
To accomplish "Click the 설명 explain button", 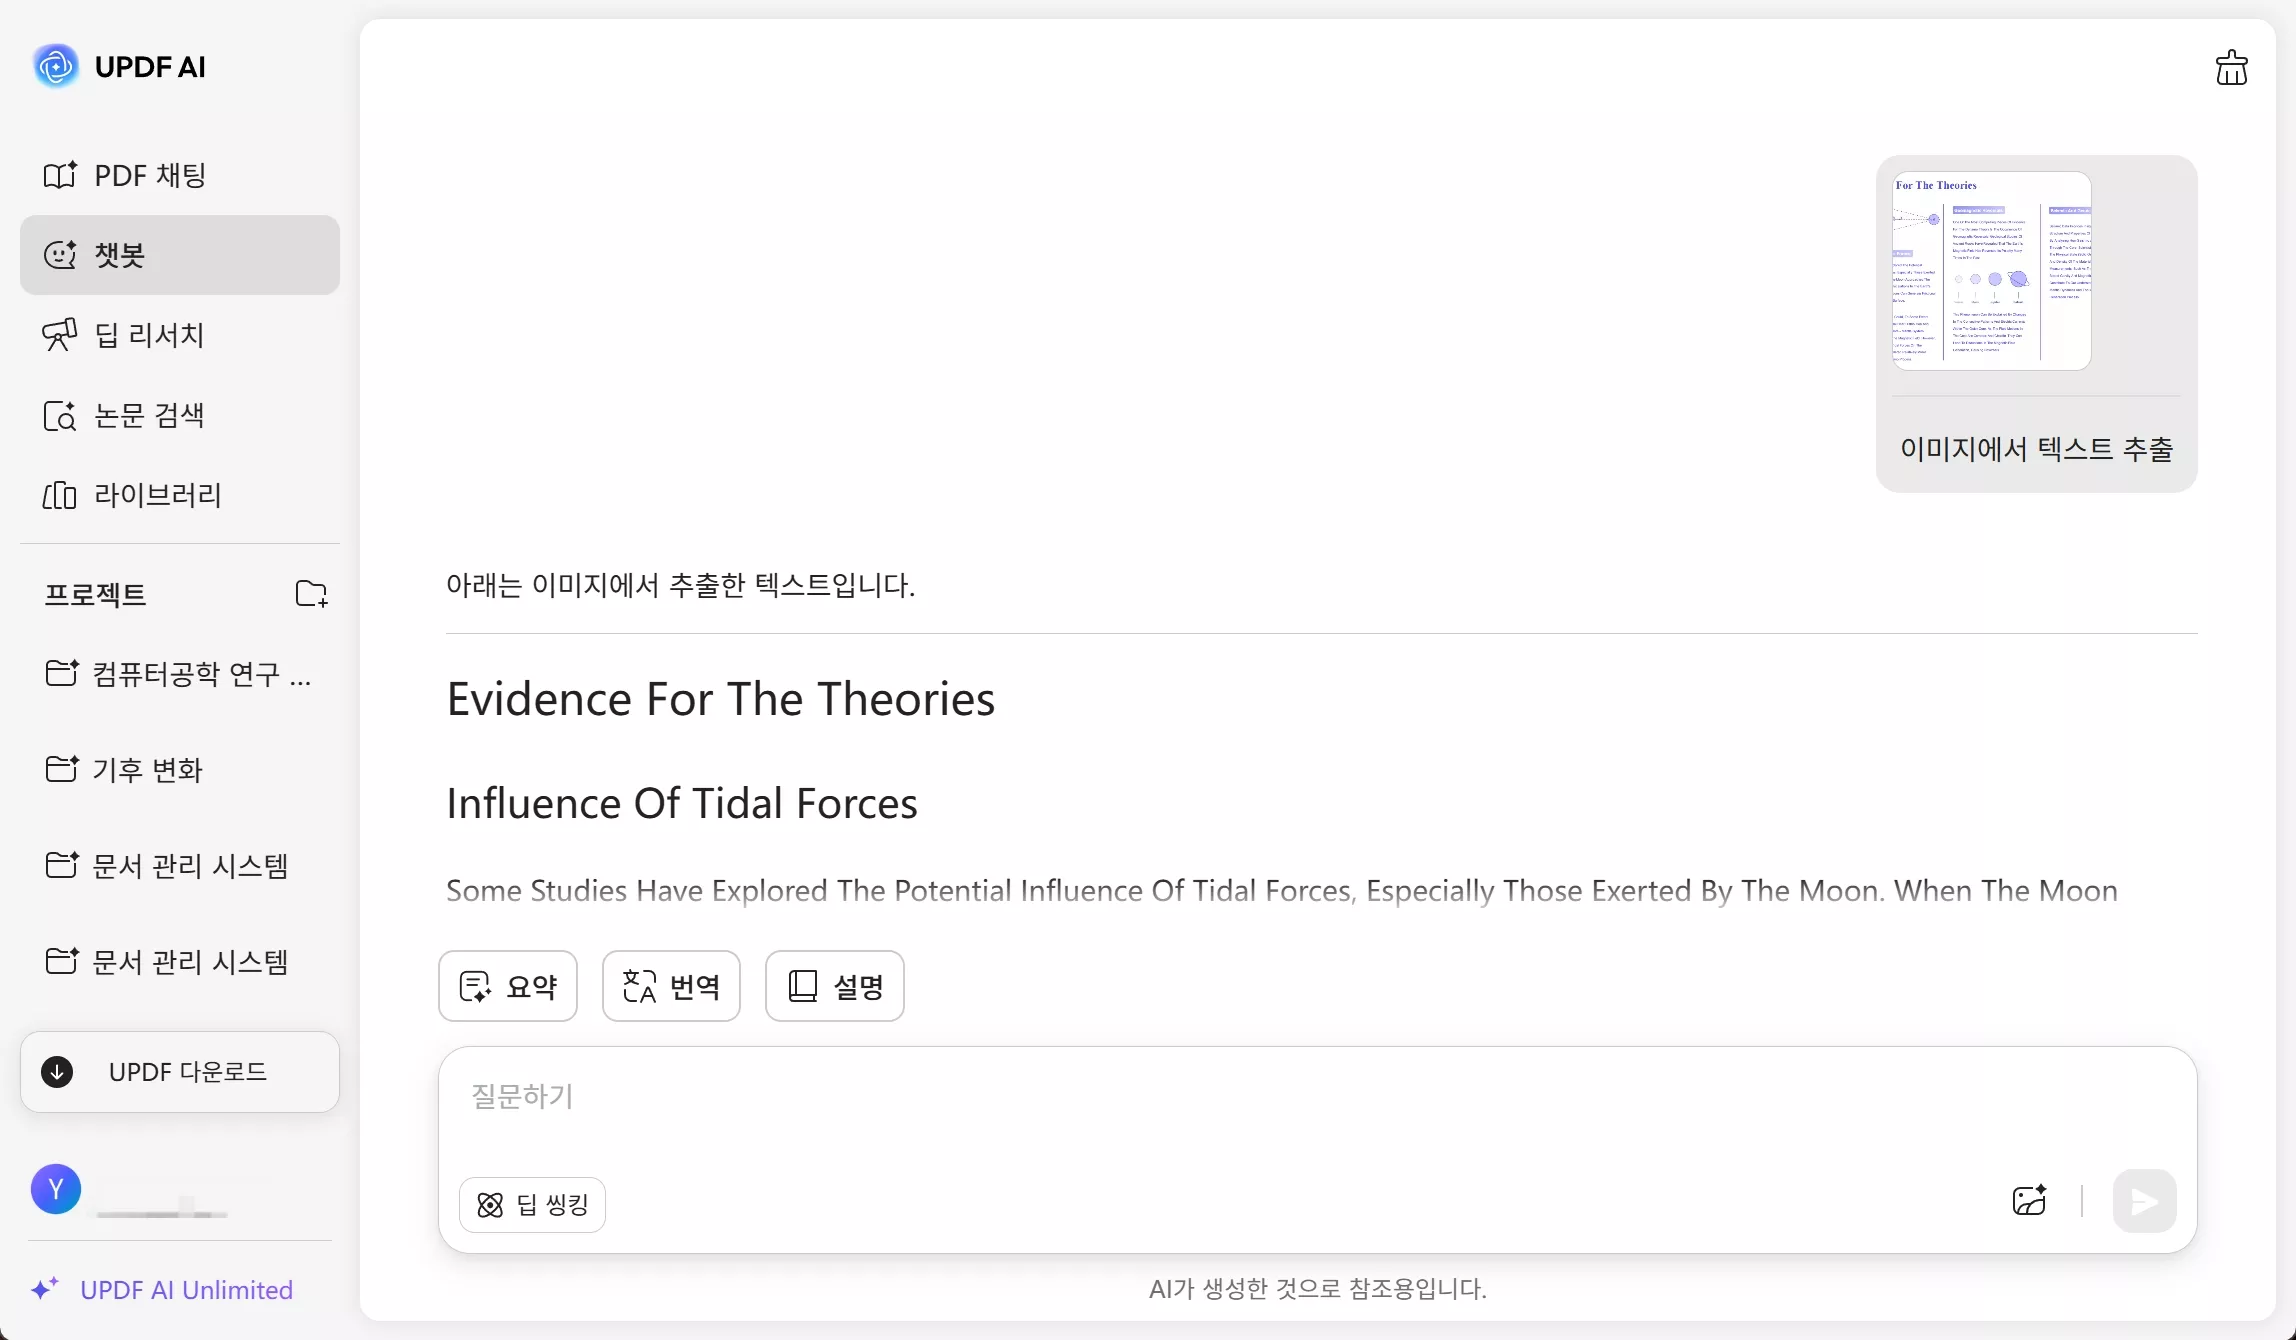I will click(834, 986).
